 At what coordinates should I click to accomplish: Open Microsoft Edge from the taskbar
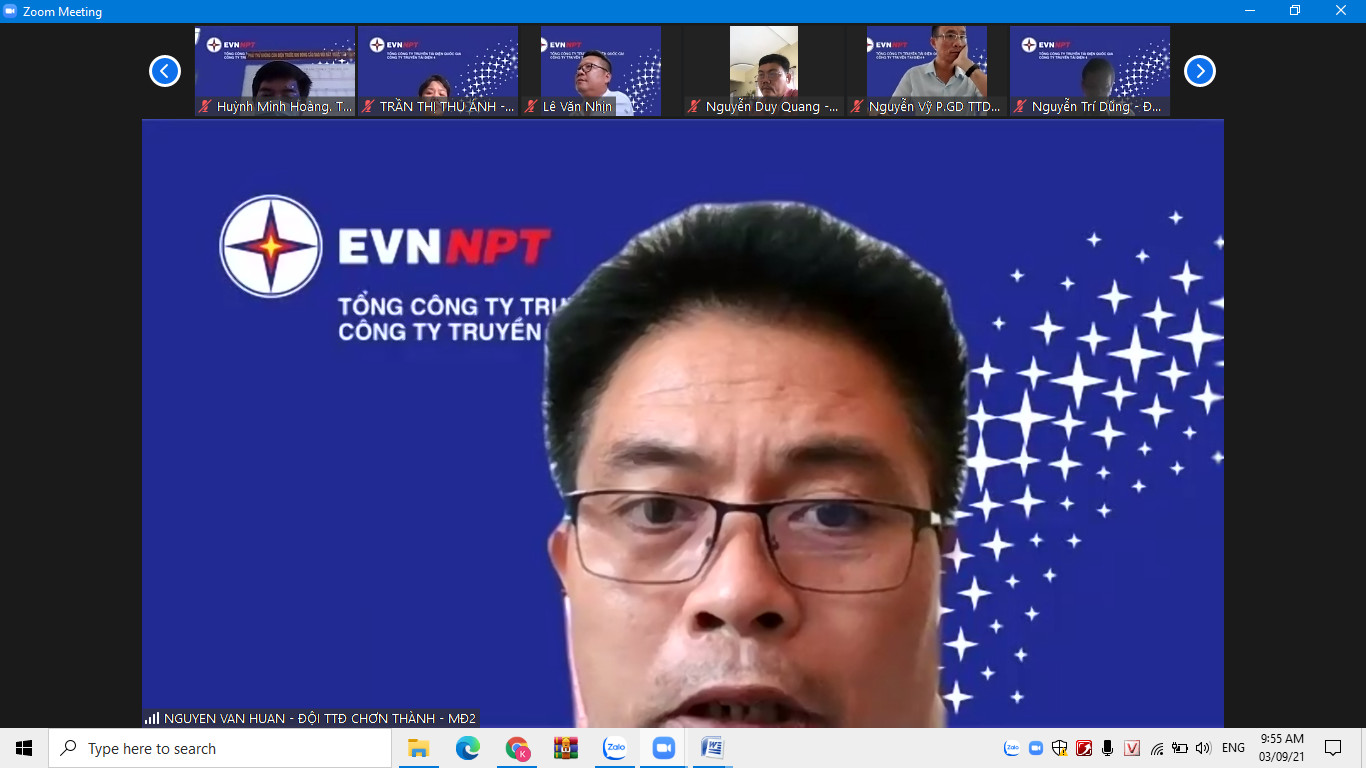467,748
